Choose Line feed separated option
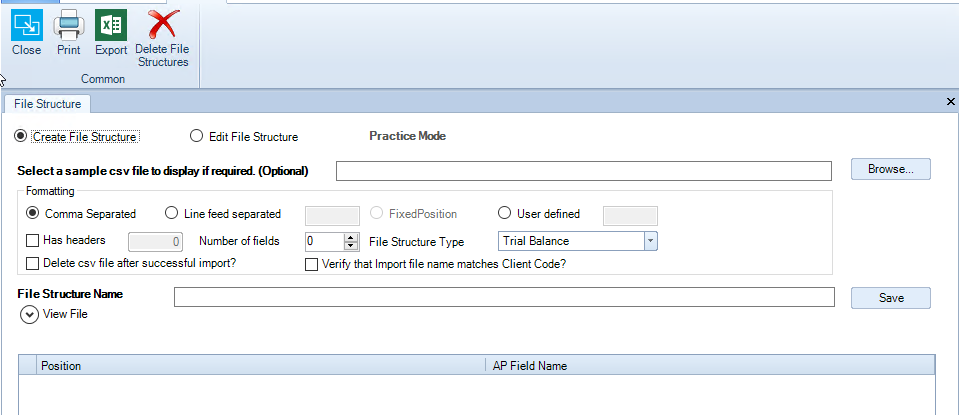Screen dimensions: 960x415 [x=172, y=214]
